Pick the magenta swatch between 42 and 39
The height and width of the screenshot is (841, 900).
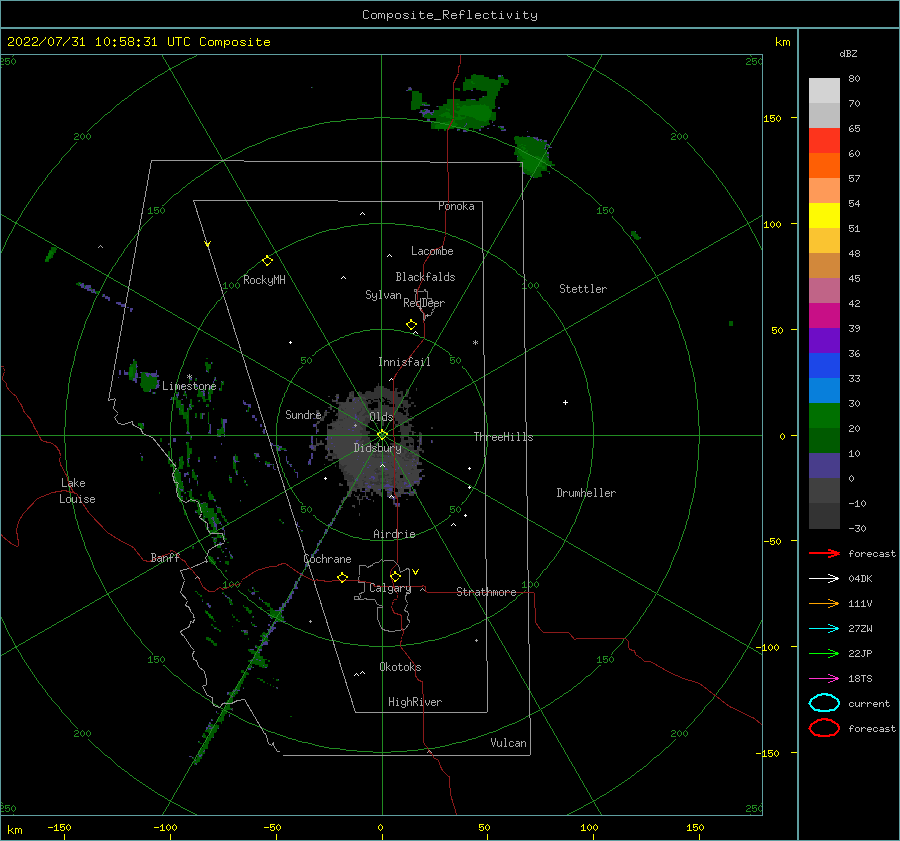[824, 315]
